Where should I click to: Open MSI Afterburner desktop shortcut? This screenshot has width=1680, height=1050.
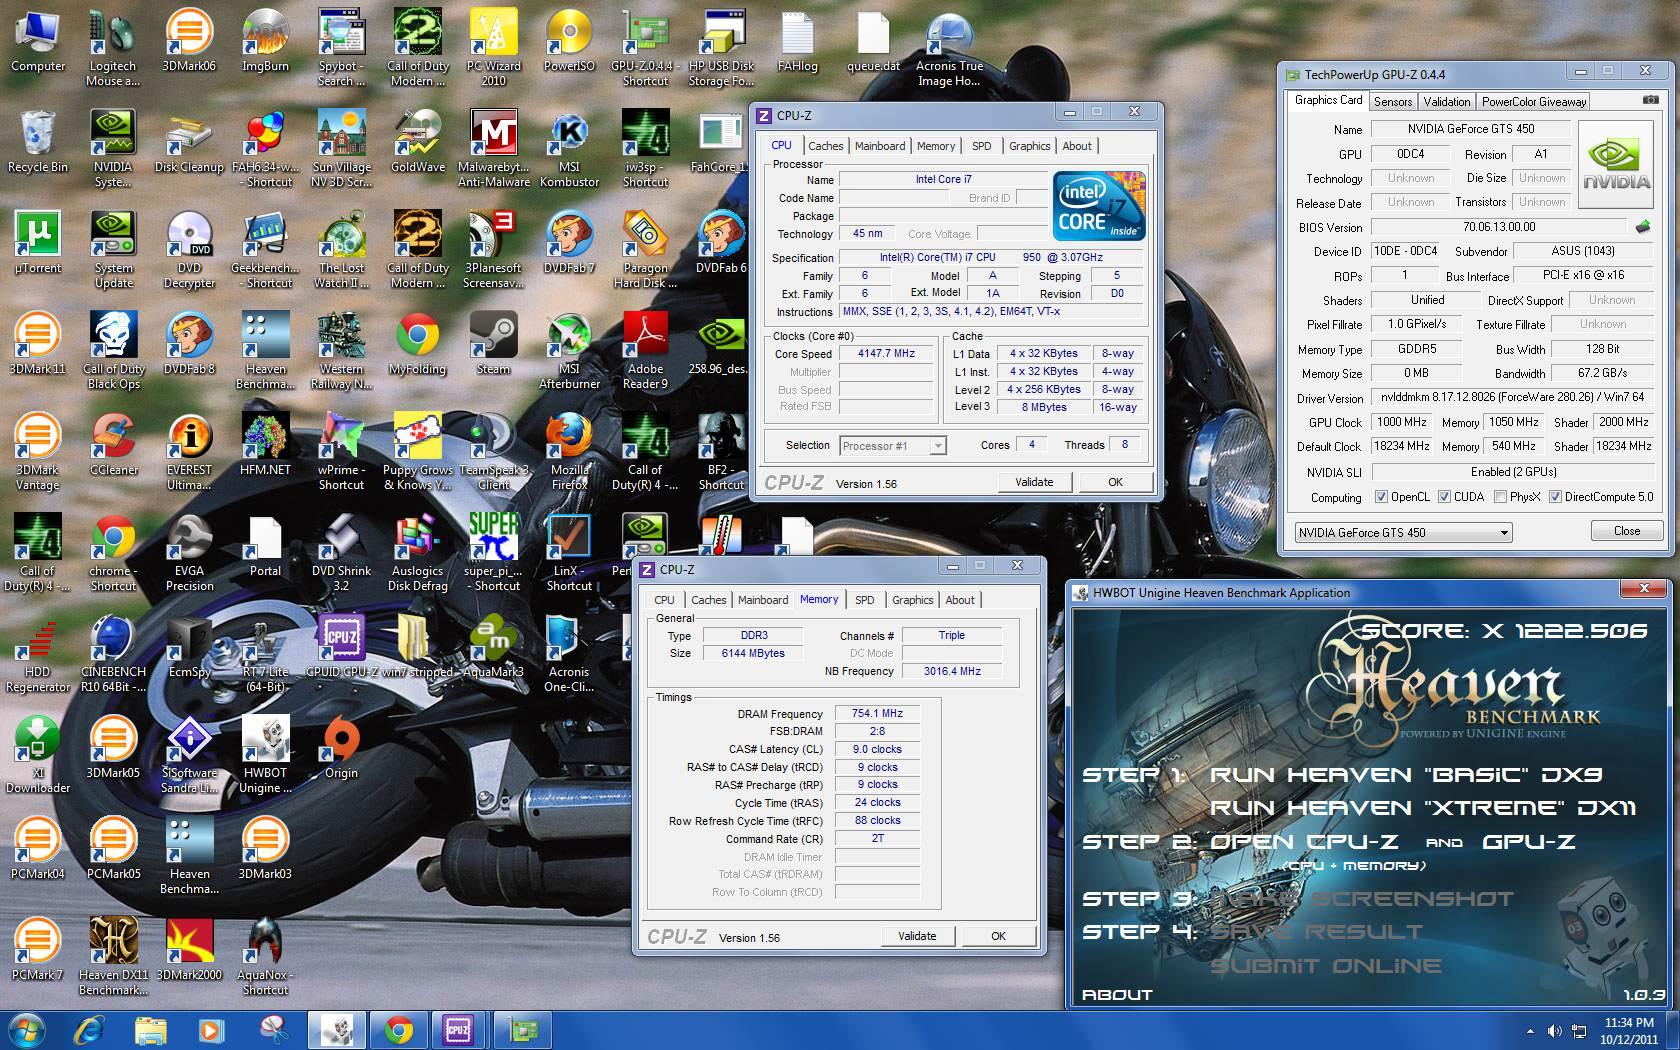coord(569,351)
